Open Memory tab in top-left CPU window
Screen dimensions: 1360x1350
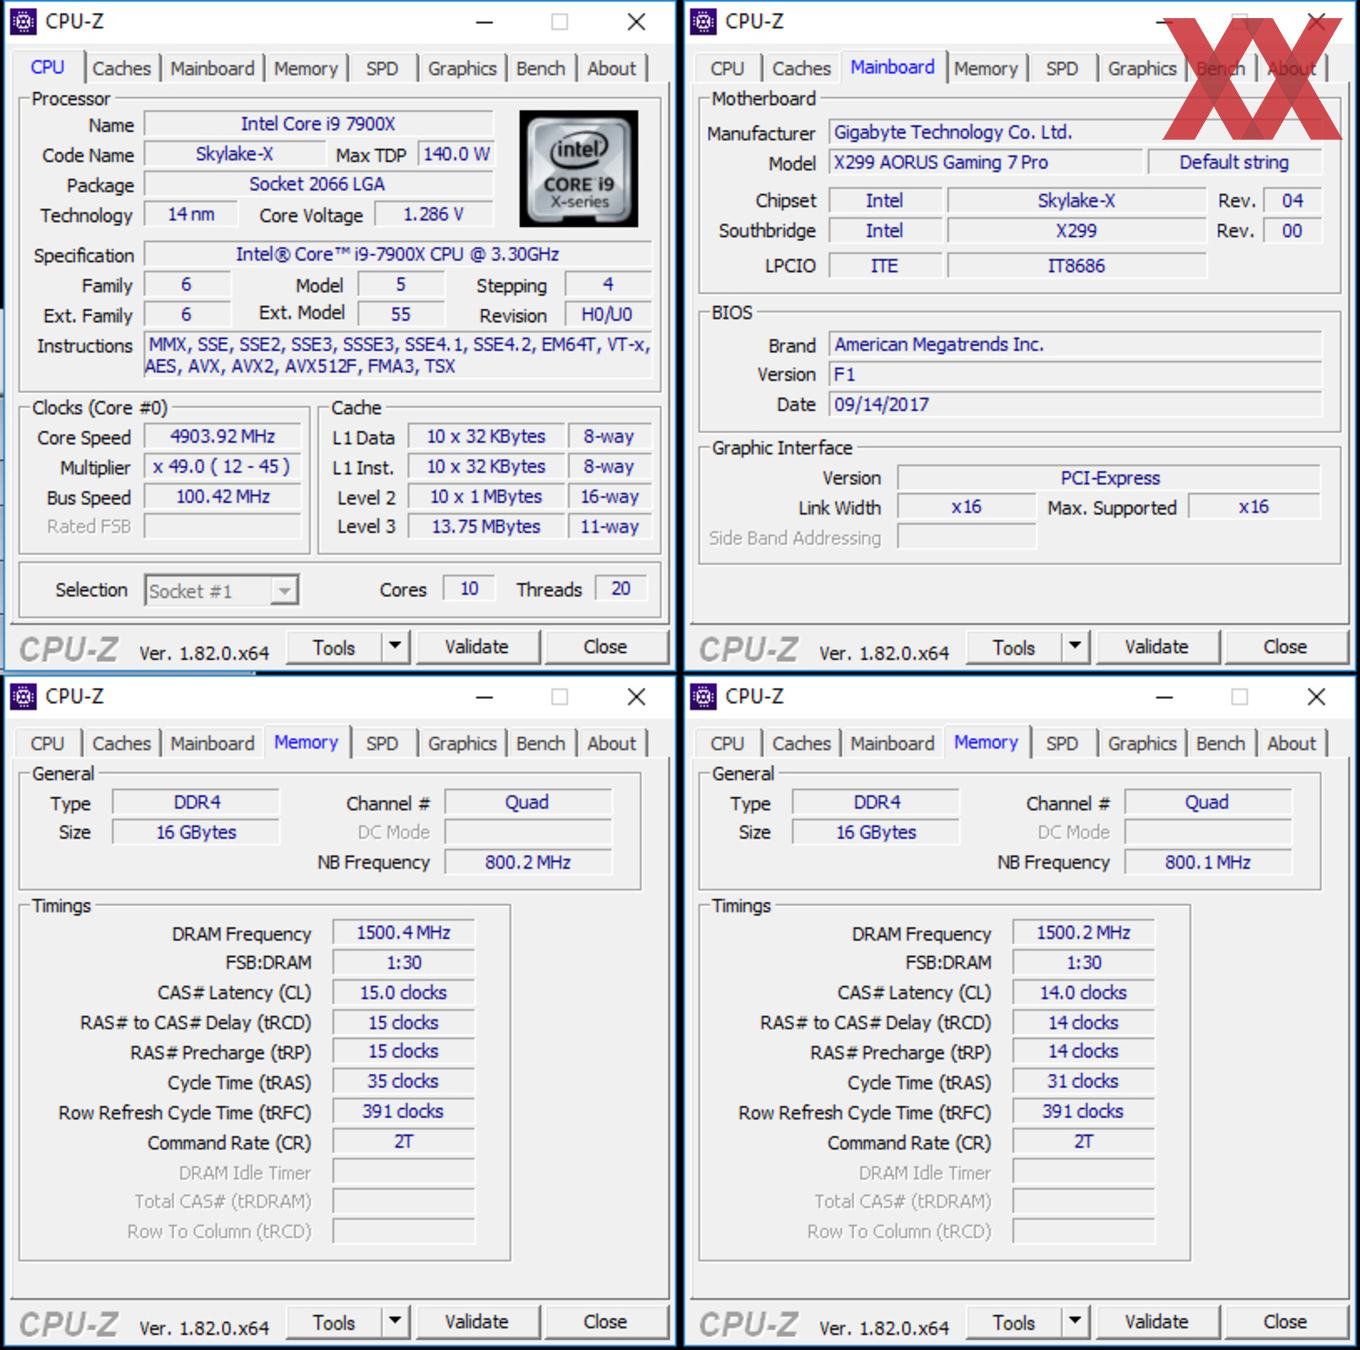coord(305,68)
